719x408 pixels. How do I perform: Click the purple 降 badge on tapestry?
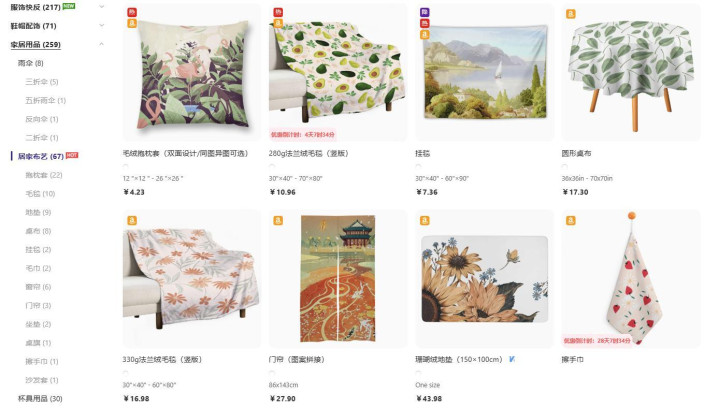pos(425,12)
